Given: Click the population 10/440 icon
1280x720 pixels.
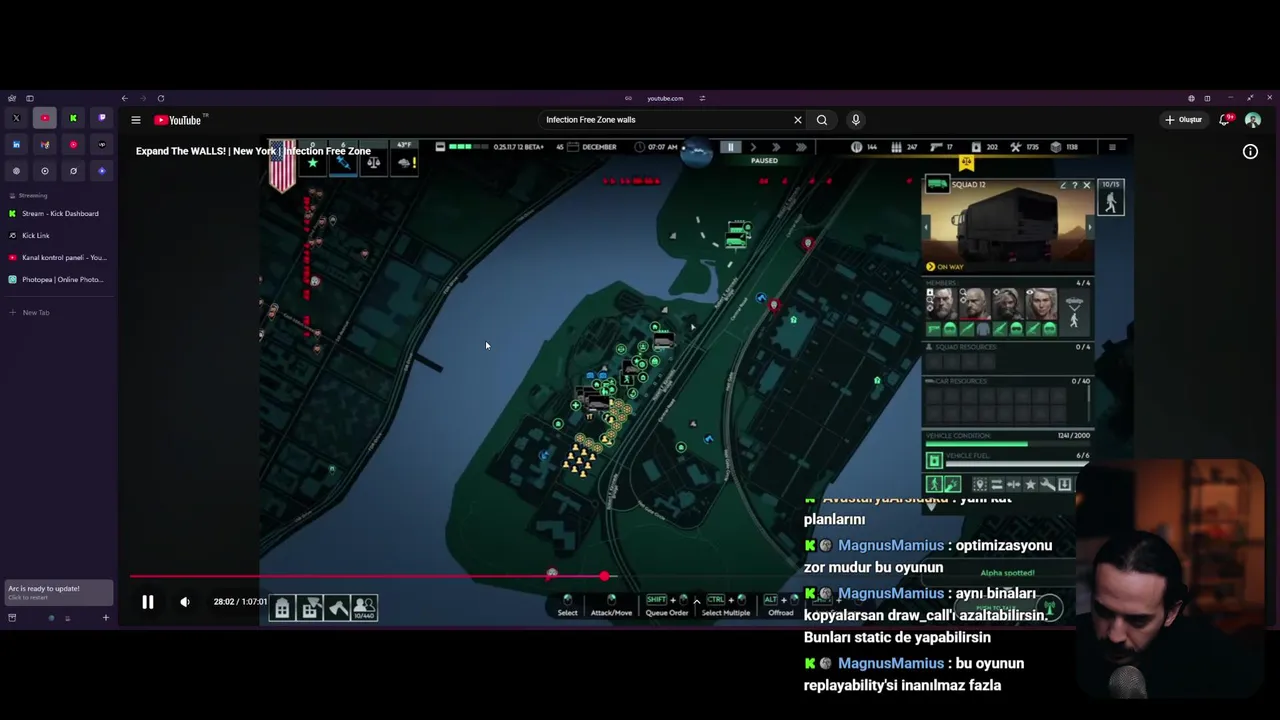Looking at the screenshot, I should click(364, 607).
